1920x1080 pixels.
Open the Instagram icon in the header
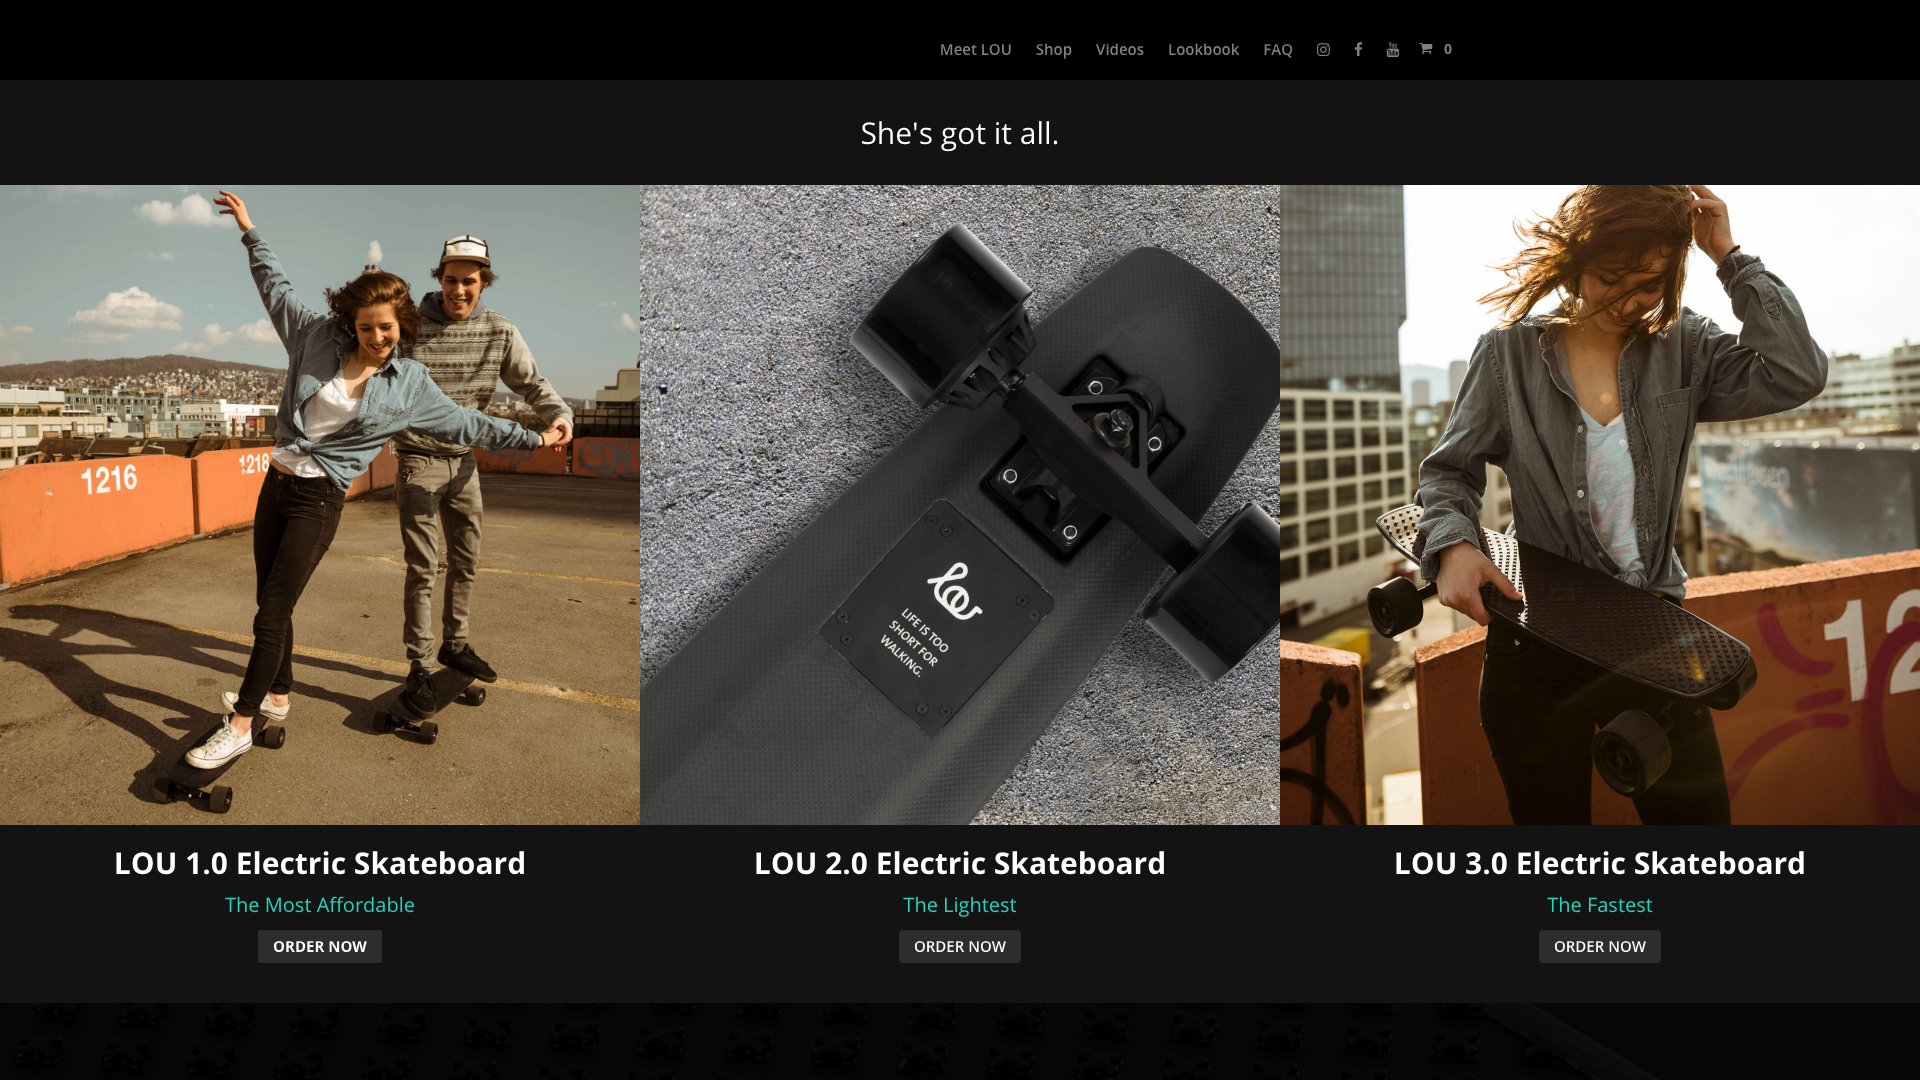pos(1323,49)
